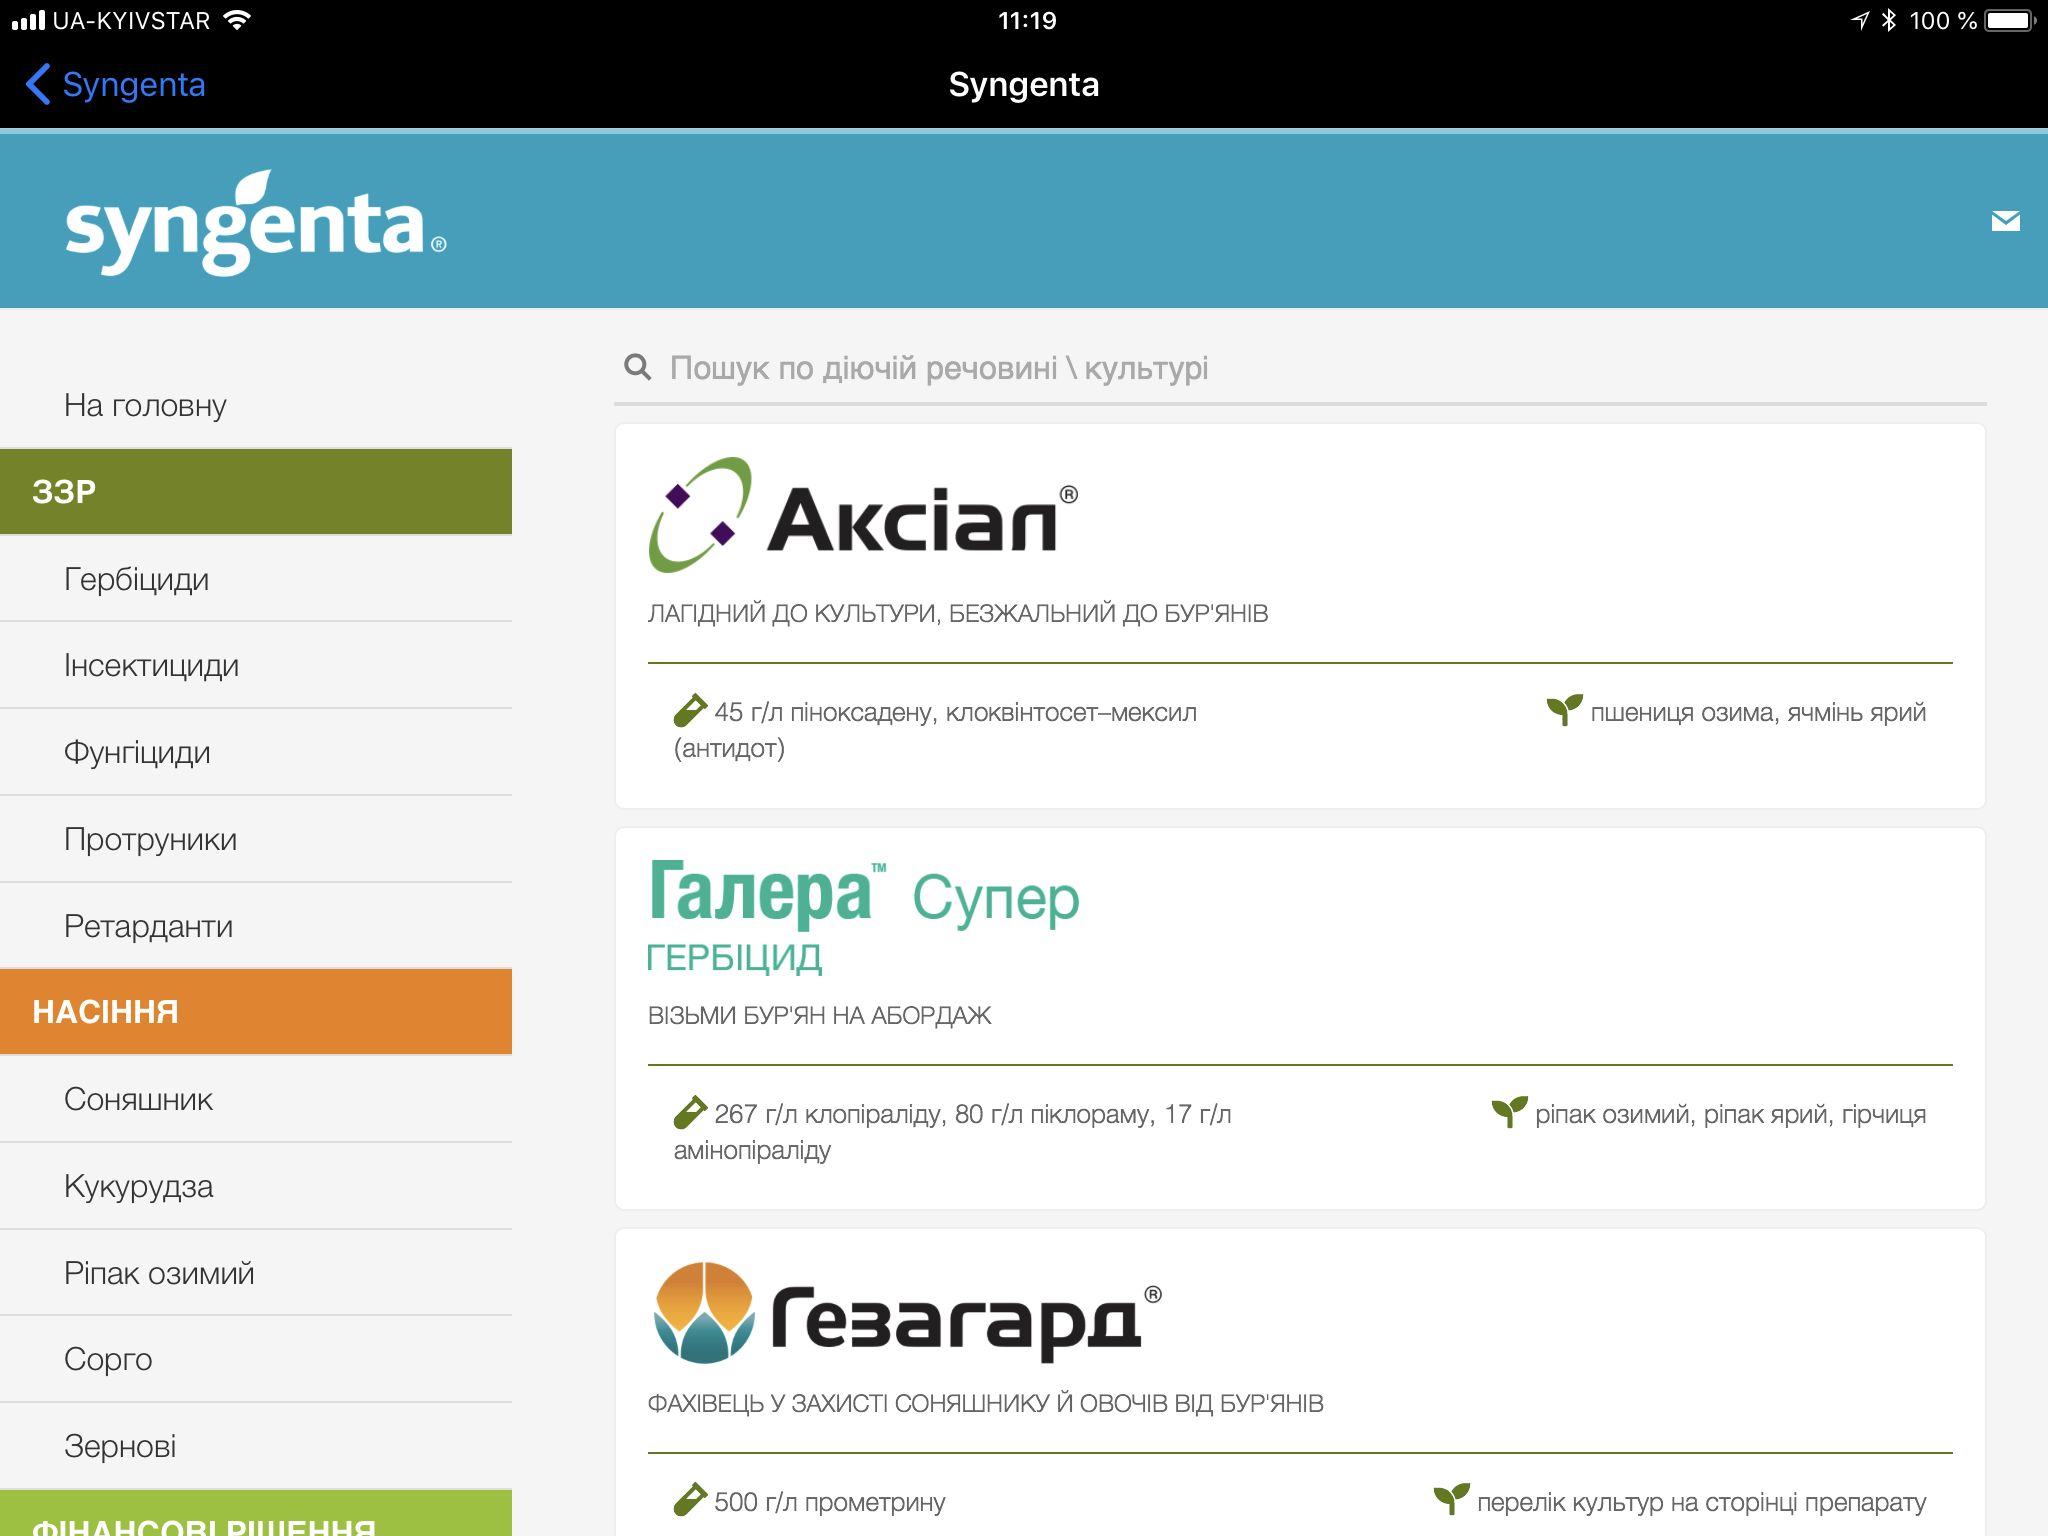The width and height of the screenshot is (2048, 1536).
Task: Open Ретарданти category
Action: [256, 926]
